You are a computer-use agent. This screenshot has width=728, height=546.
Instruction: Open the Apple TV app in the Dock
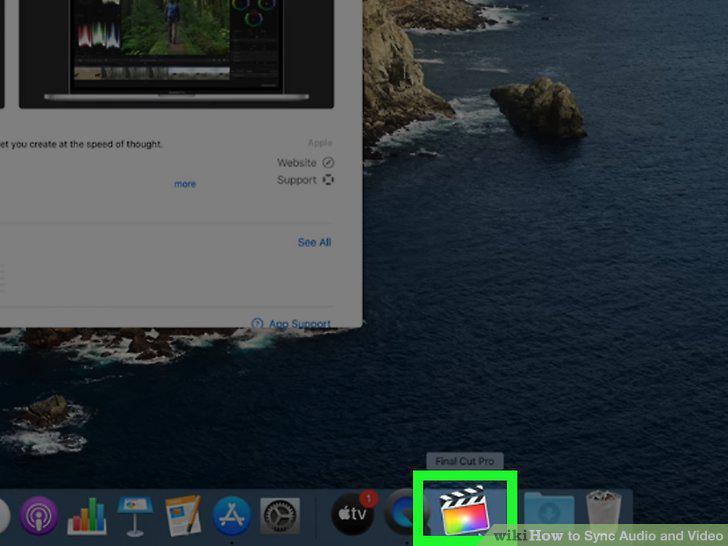353,514
